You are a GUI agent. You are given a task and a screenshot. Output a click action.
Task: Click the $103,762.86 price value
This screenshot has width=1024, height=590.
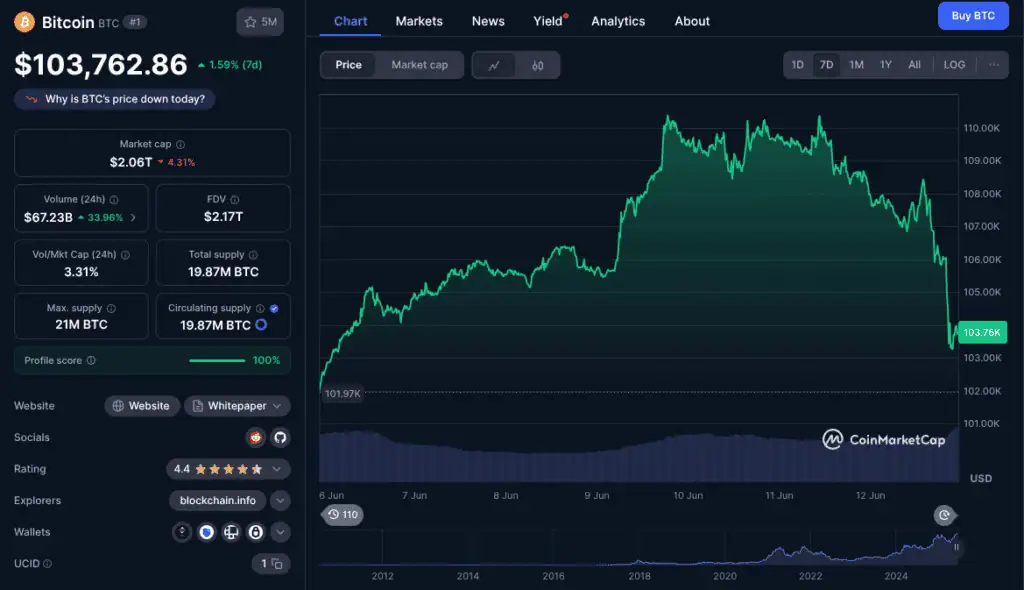pyautogui.click(x=101, y=65)
